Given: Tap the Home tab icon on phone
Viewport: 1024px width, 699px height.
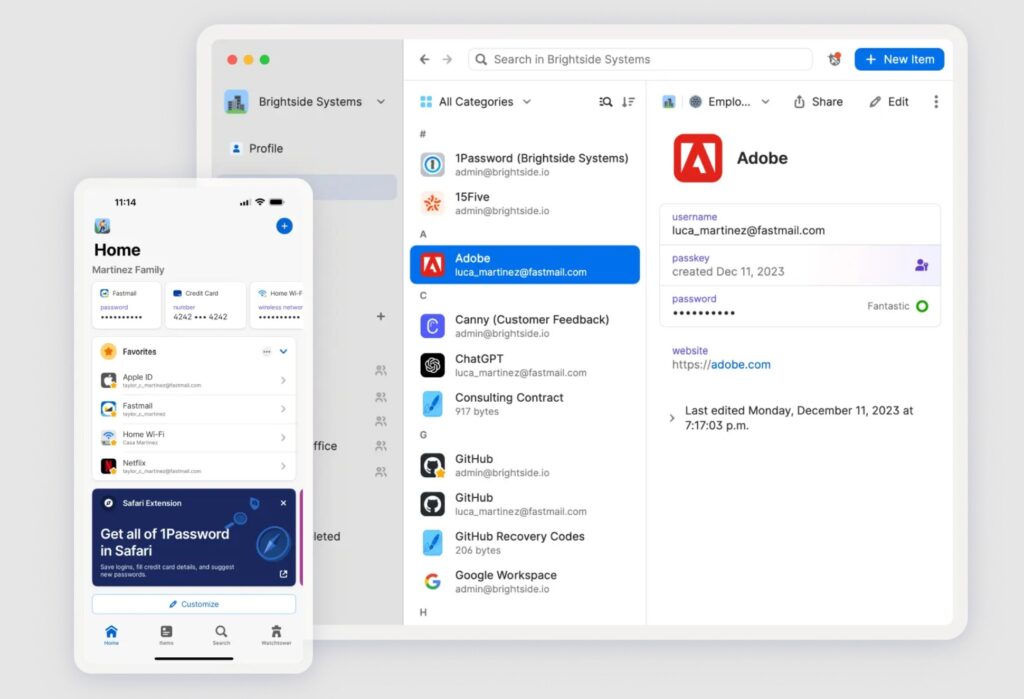Looking at the screenshot, I should click(x=112, y=634).
